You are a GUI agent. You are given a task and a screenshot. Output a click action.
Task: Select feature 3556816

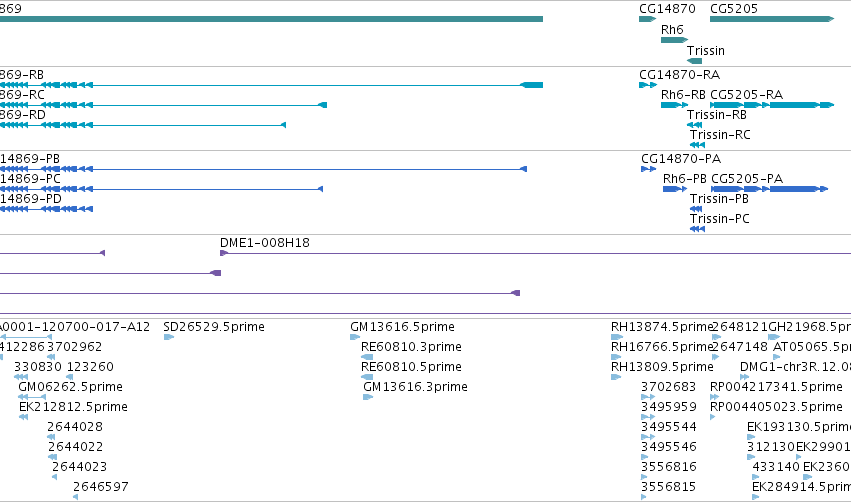644,478
